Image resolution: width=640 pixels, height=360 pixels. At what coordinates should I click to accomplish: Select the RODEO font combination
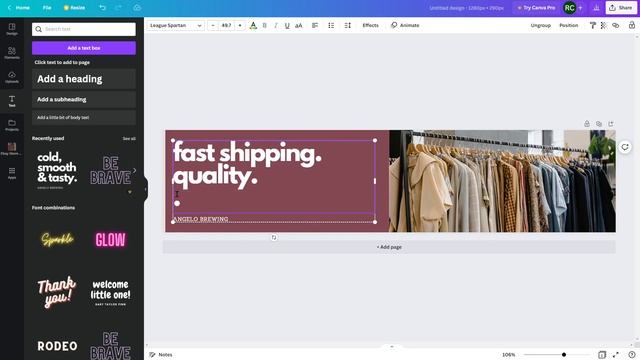pos(57,346)
